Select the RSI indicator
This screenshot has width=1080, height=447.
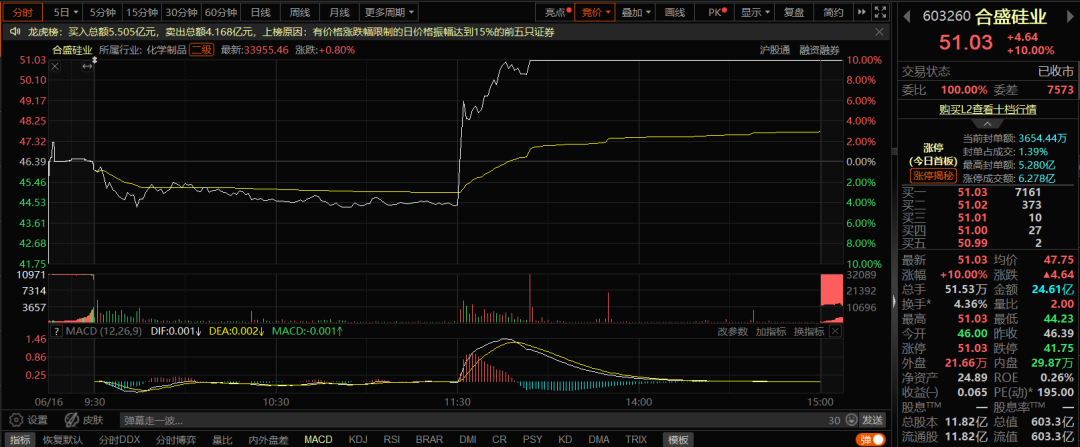392,439
